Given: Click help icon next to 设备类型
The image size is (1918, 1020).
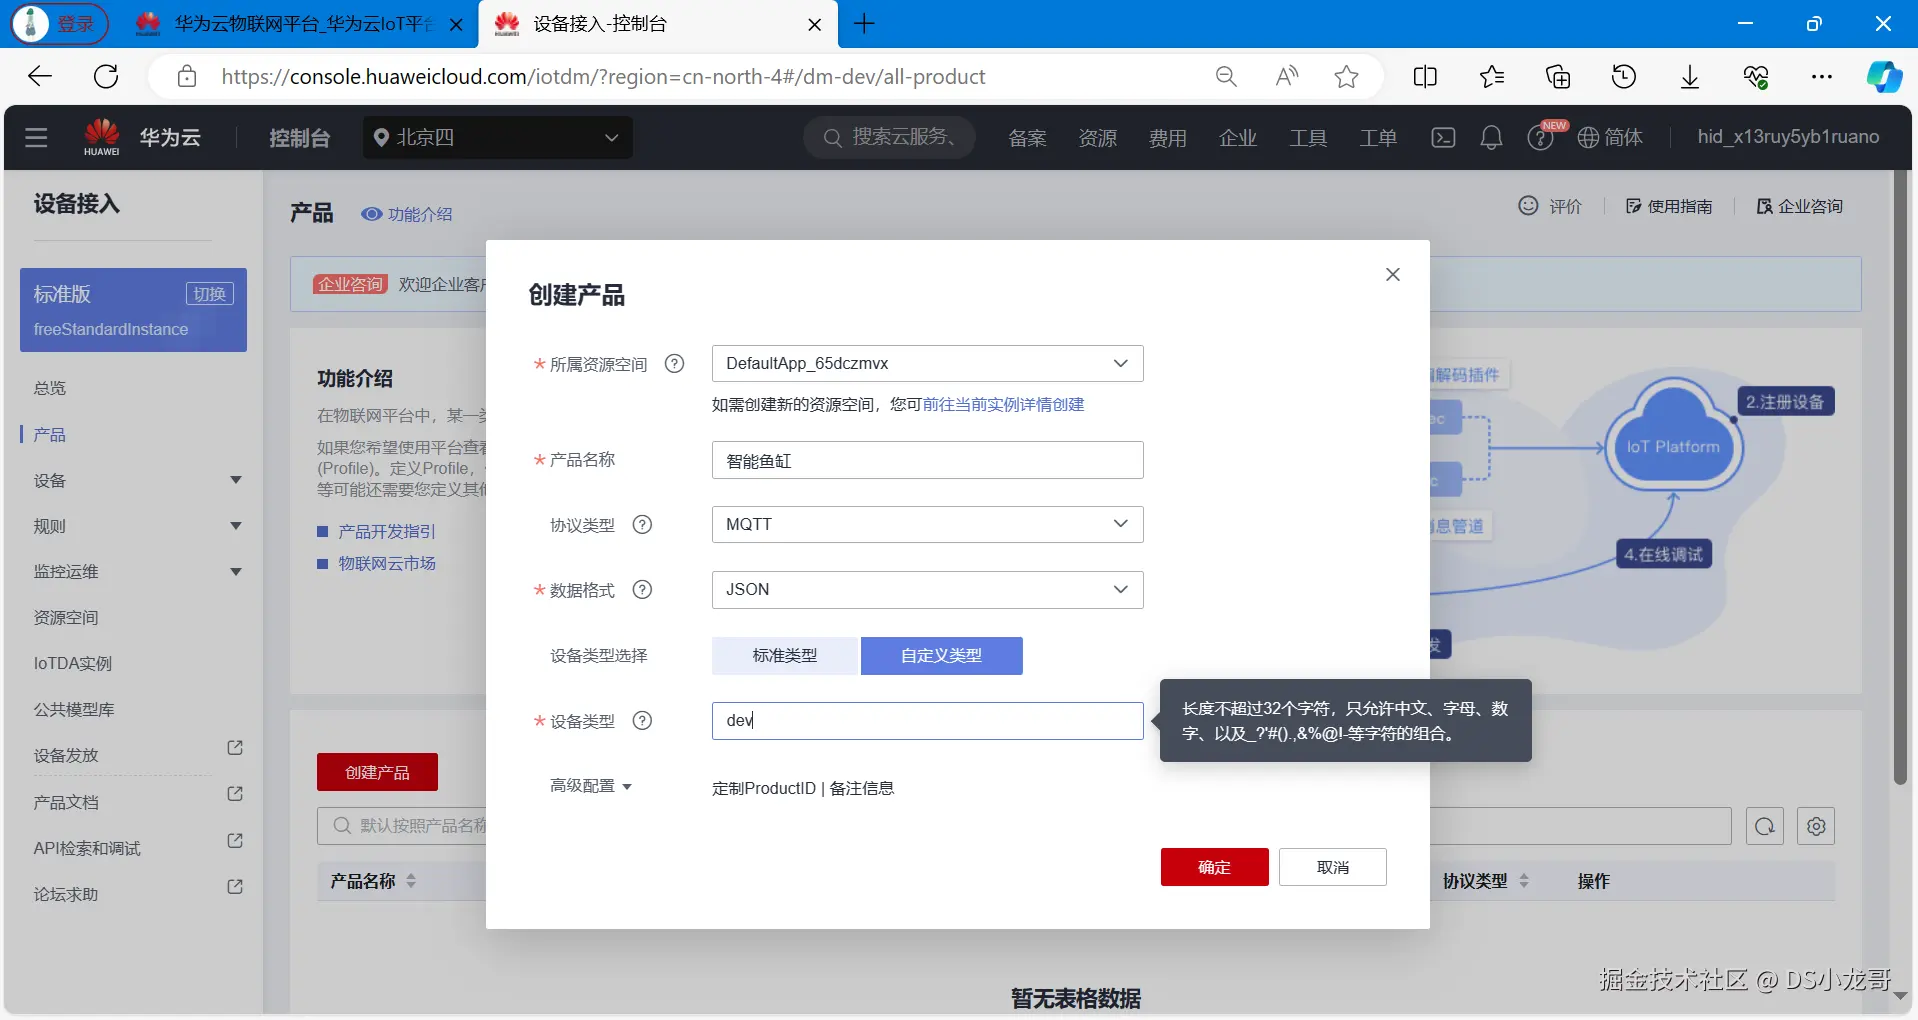Looking at the screenshot, I should [643, 721].
